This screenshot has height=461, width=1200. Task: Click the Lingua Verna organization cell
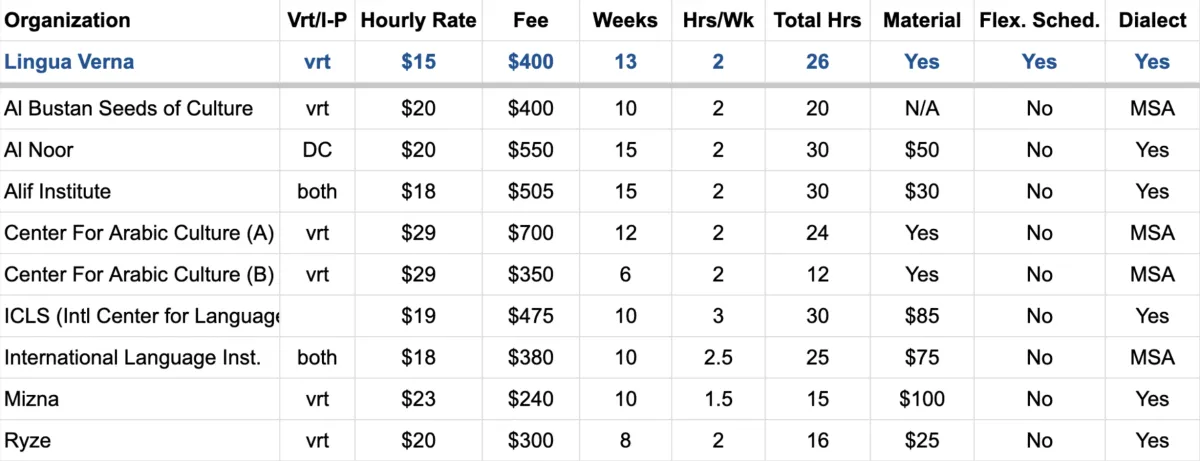coord(140,62)
